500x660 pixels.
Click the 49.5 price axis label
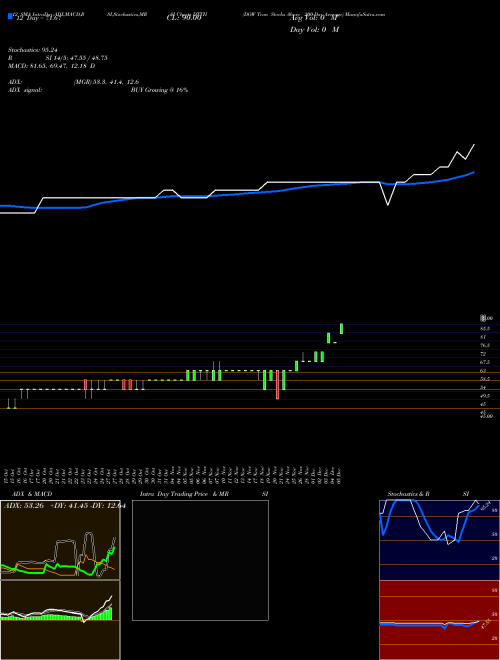coord(484,396)
